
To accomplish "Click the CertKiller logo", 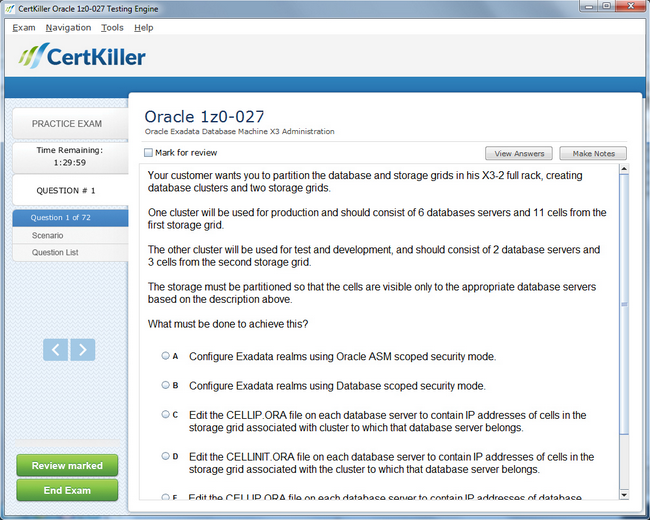I will 82,56.
